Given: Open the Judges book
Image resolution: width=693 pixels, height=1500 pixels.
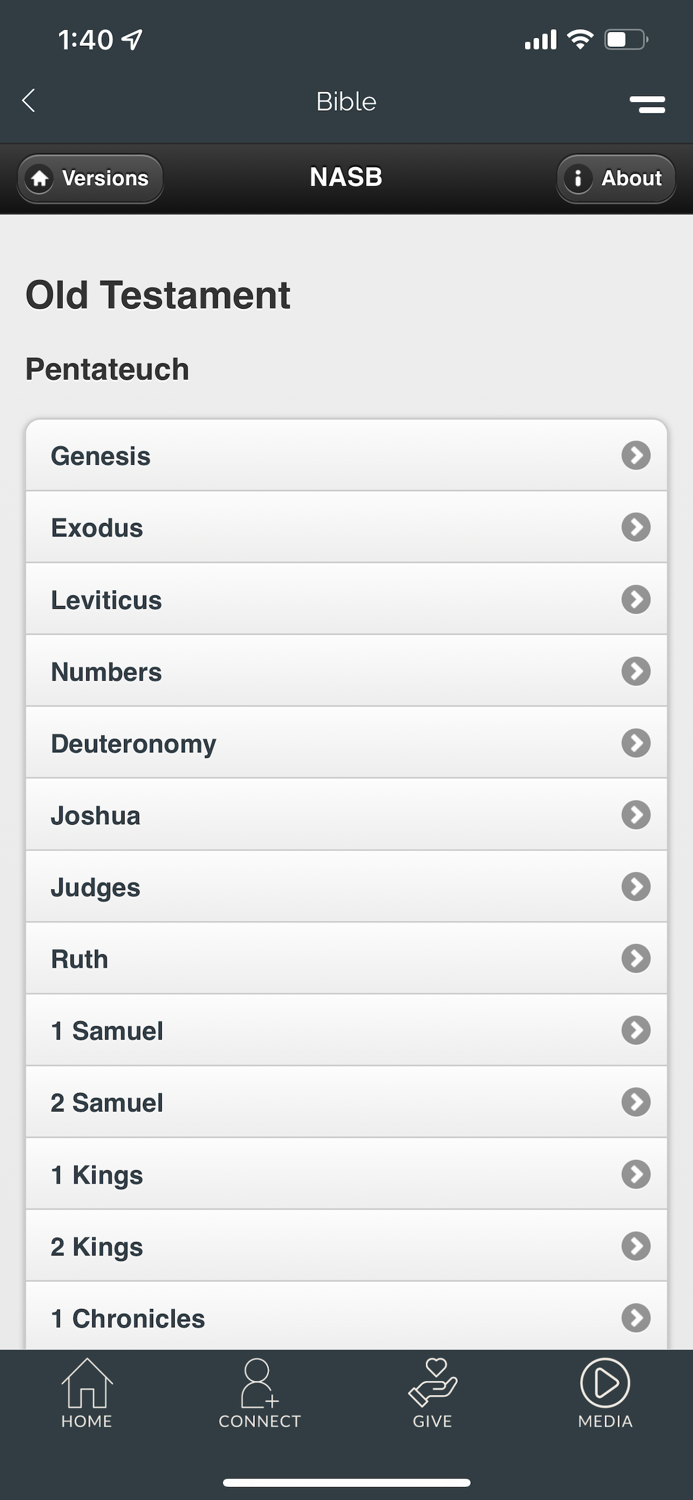Looking at the screenshot, I should [346, 887].
